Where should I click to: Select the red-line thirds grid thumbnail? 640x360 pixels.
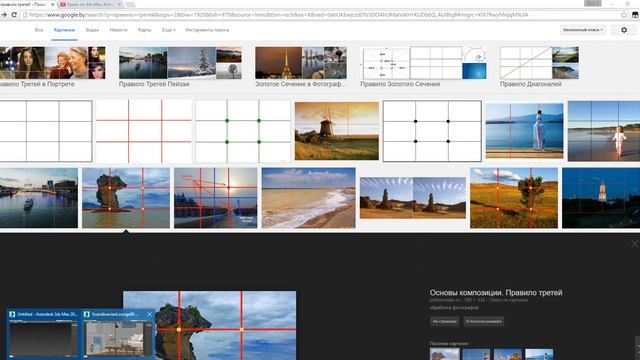click(144, 131)
